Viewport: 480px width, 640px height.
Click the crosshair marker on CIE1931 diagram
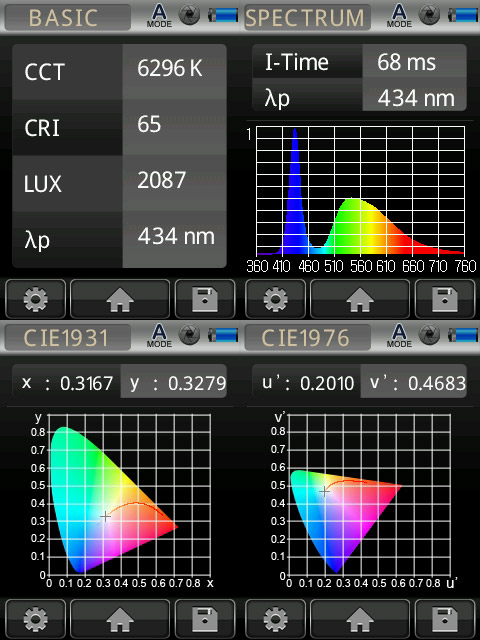[x=105, y=517]
